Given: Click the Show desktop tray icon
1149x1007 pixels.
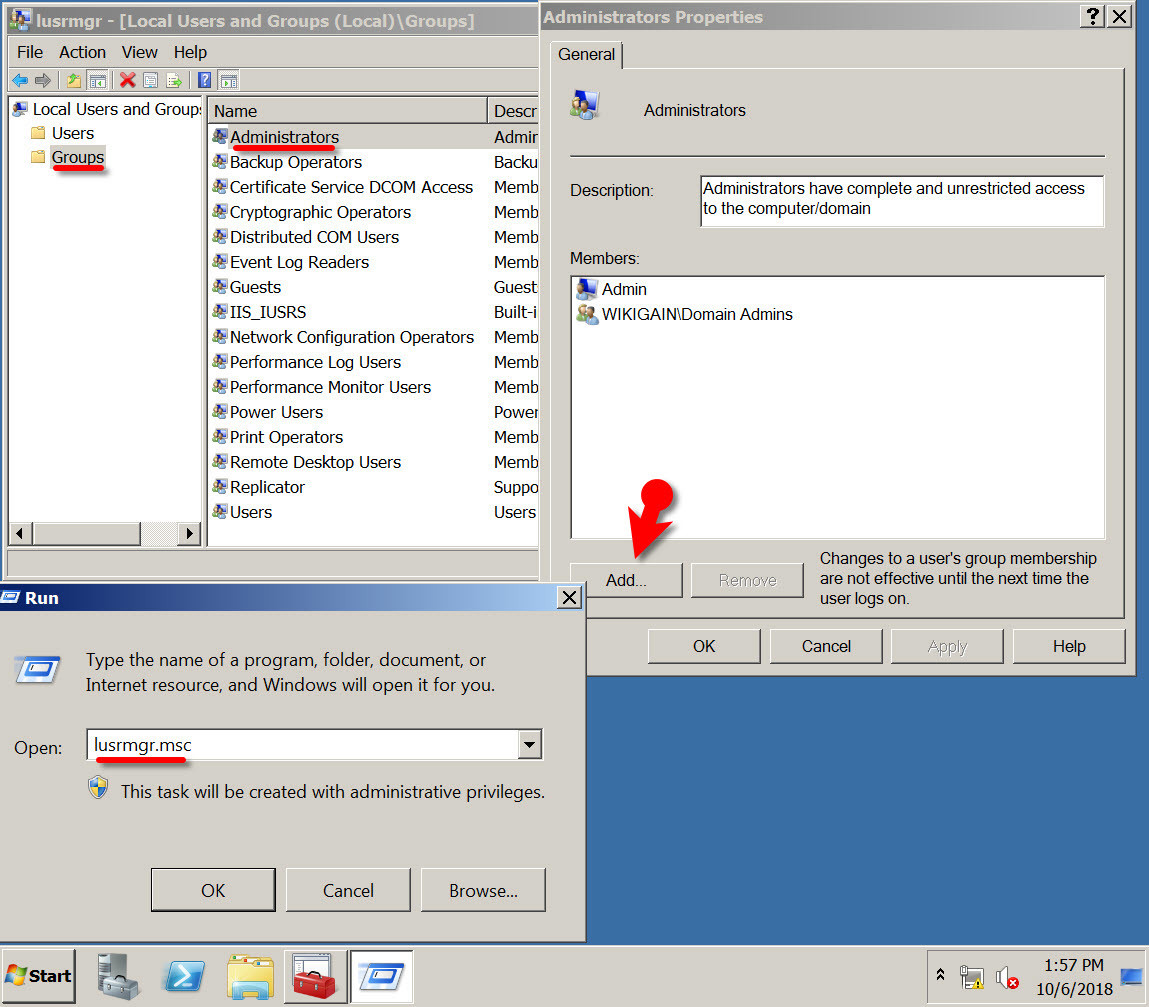Looking at the screenshot, I should [x=1131, y=977].
